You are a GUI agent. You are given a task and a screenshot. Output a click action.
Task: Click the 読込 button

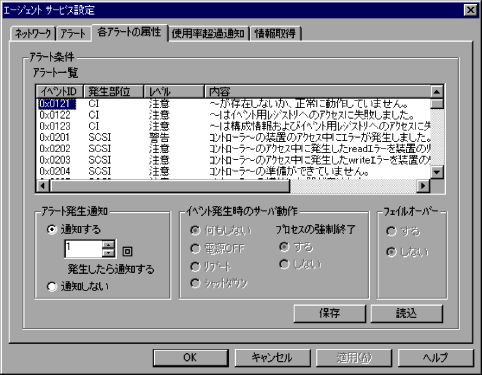[407, 313]
